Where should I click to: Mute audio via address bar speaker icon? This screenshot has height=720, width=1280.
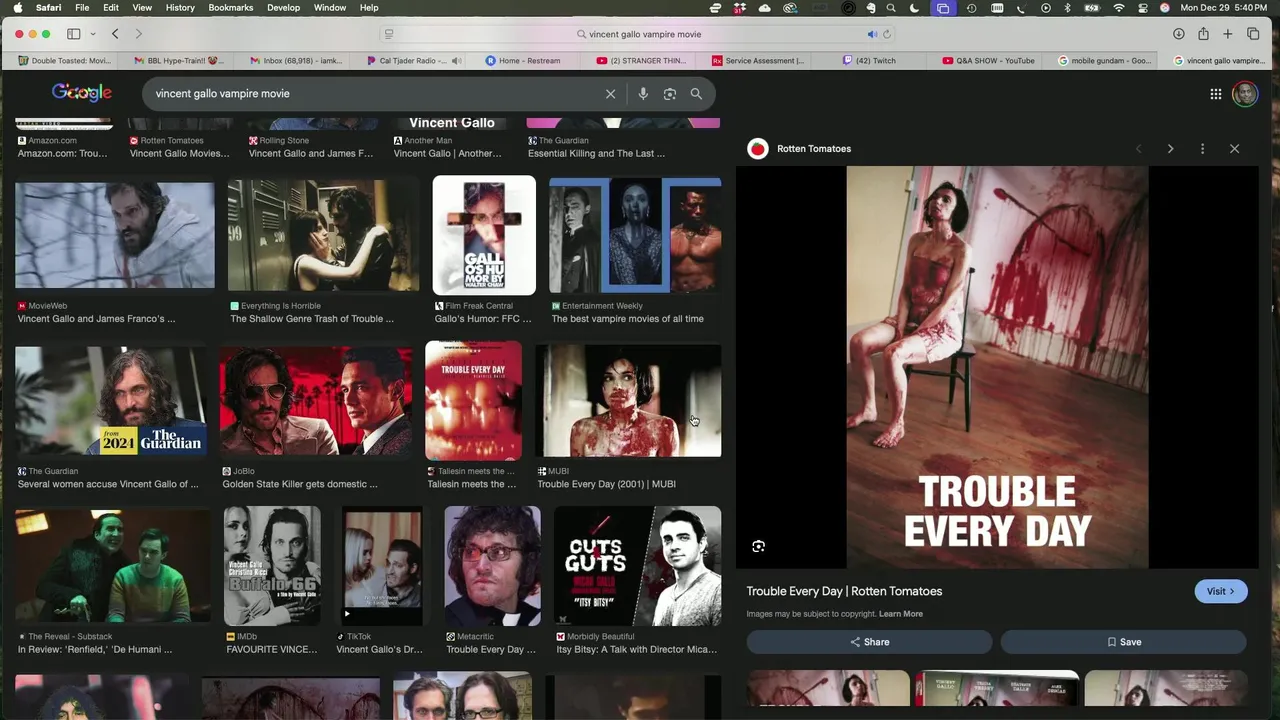tap(871, 34)
